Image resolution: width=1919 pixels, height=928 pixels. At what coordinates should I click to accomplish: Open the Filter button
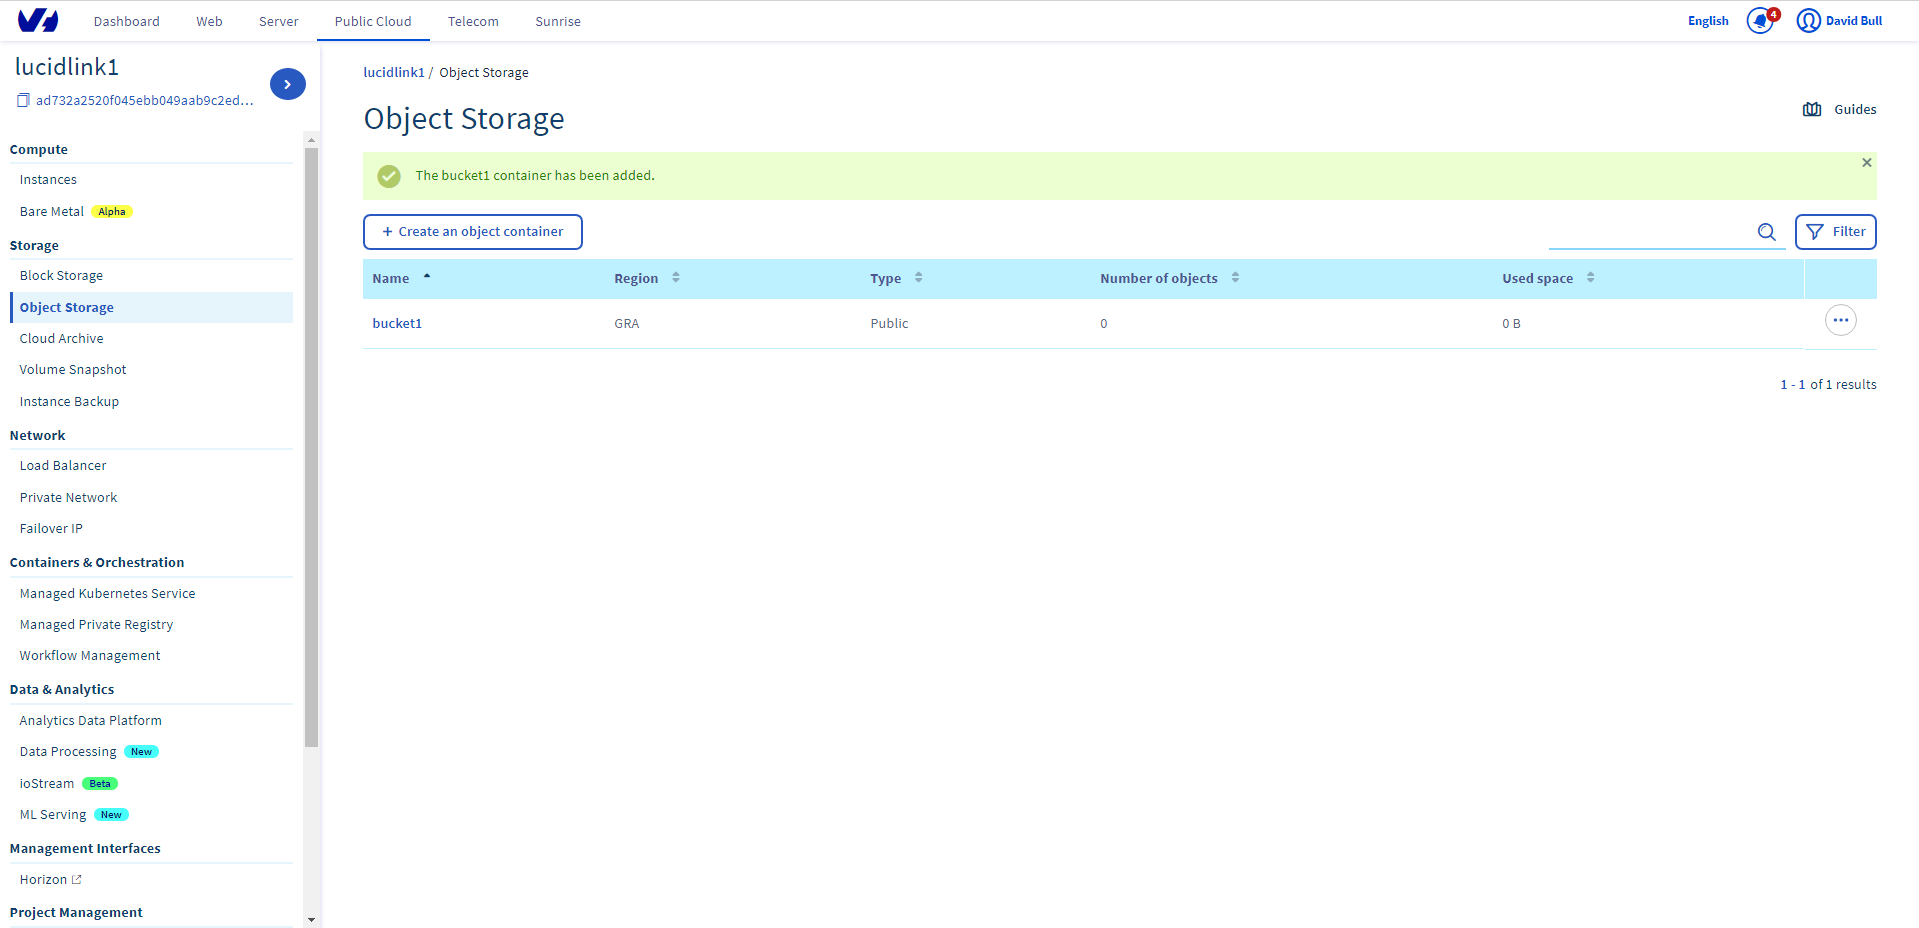[x=1835, y=232]
